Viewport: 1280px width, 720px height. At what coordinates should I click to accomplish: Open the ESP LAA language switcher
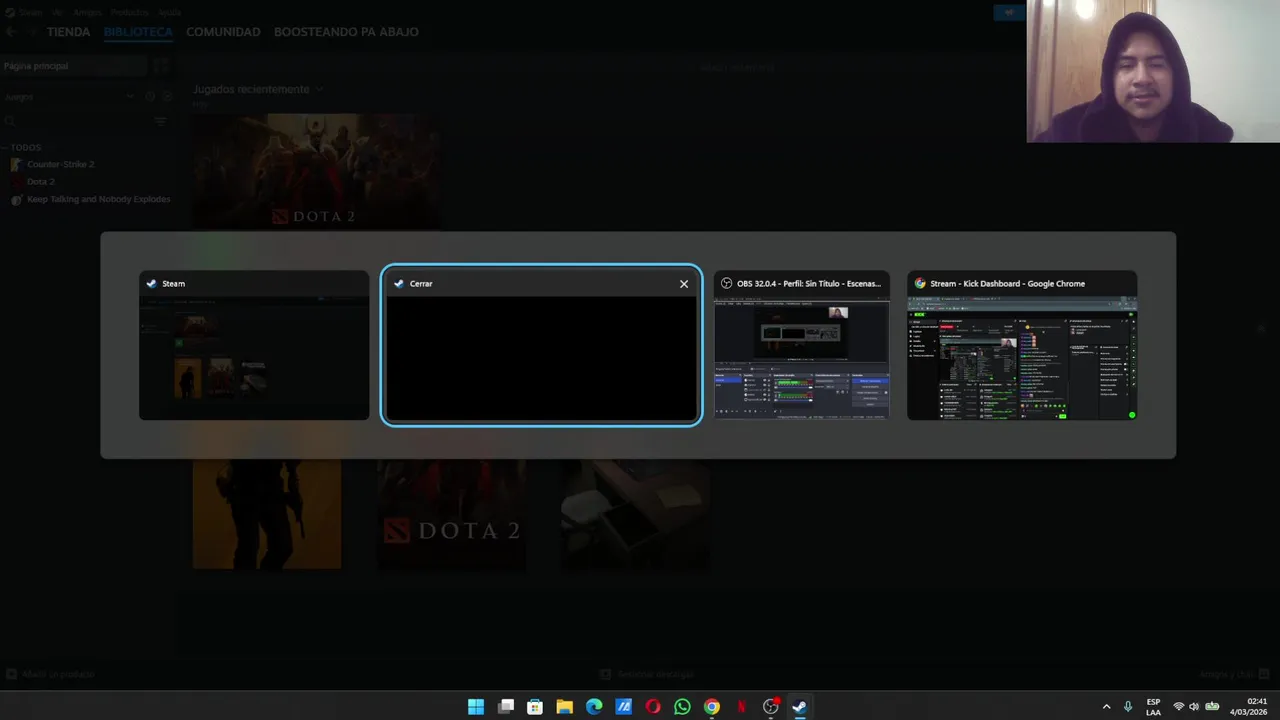click(1153, 707)
